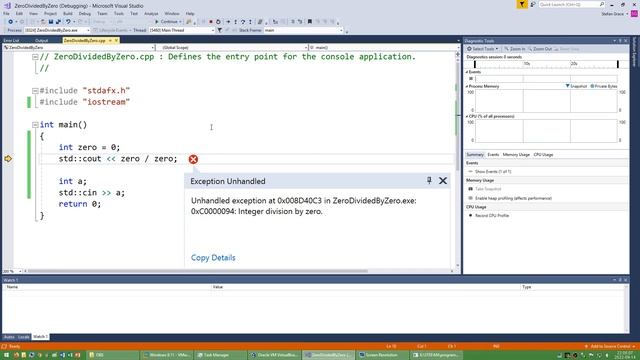Screen dimensions: 640x360
Task: Switch to the Events diagnostics tab
Action: 493,155
